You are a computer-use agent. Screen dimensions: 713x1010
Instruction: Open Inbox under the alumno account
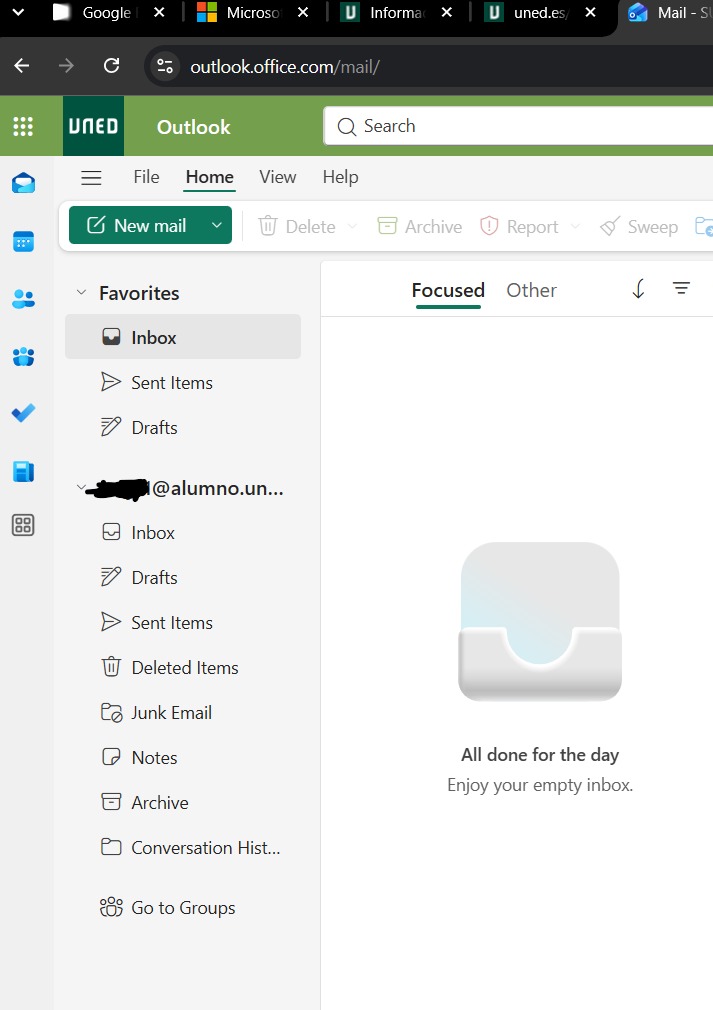point(183,533)
